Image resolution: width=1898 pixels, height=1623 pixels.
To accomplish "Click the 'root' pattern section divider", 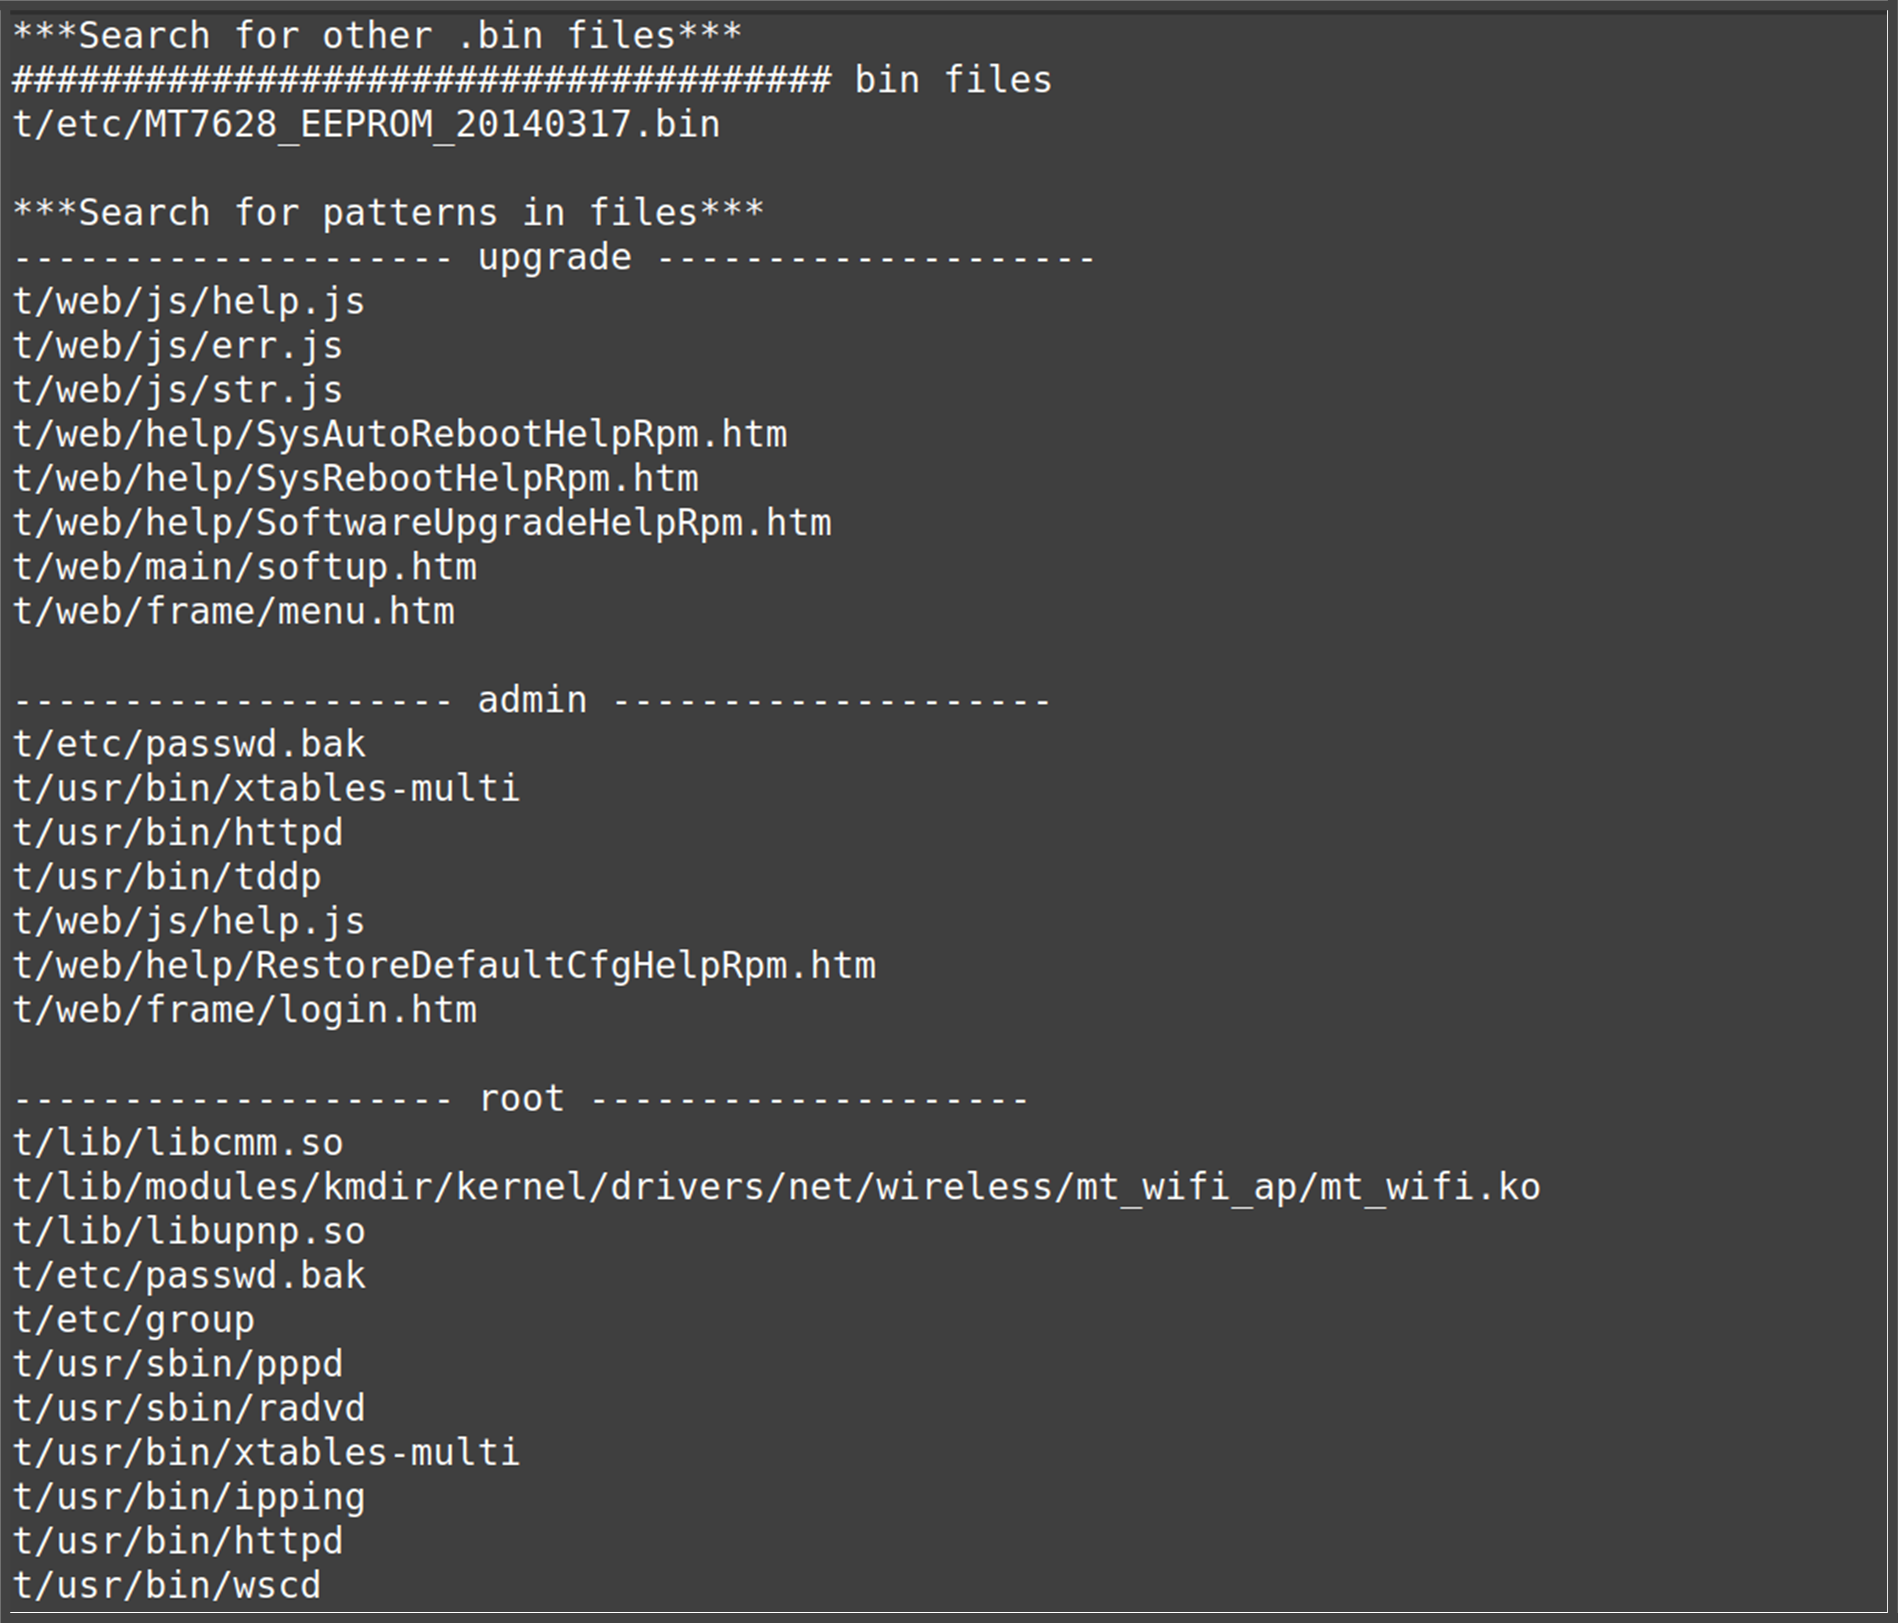I will 521,1099.
